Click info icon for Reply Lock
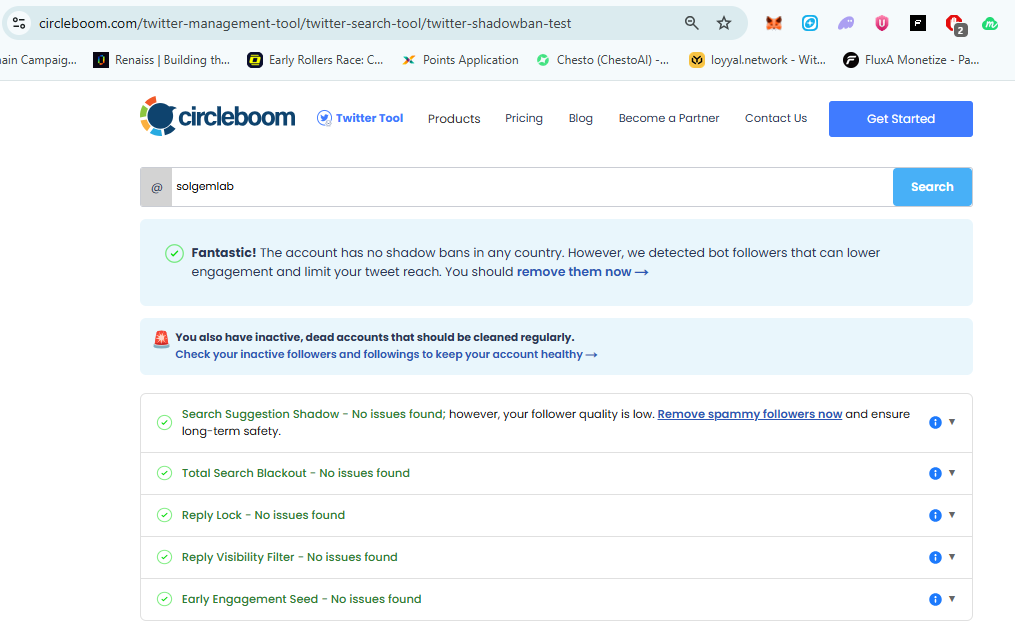This screenshot has height=637, width=1015. point(935,515)
